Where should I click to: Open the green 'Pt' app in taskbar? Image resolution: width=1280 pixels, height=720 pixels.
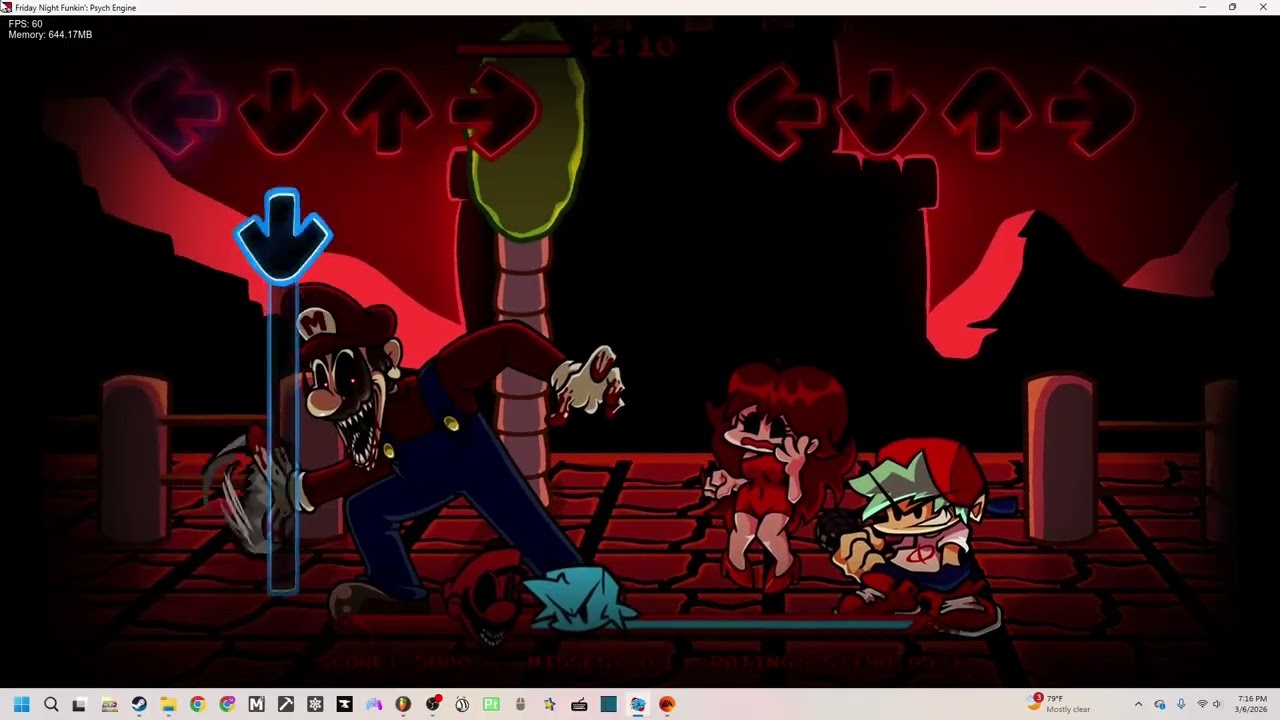point(491,704)
